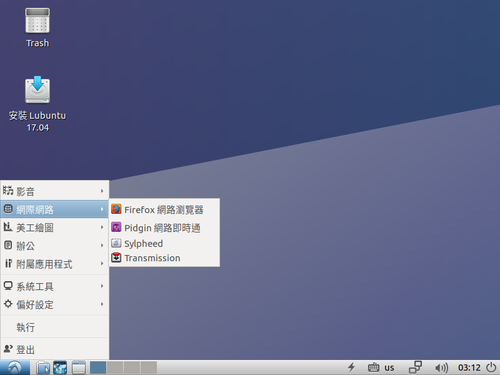Open the volume control speaker icon
The width and height of the screenshot is (500, 375).
[442, 368]
